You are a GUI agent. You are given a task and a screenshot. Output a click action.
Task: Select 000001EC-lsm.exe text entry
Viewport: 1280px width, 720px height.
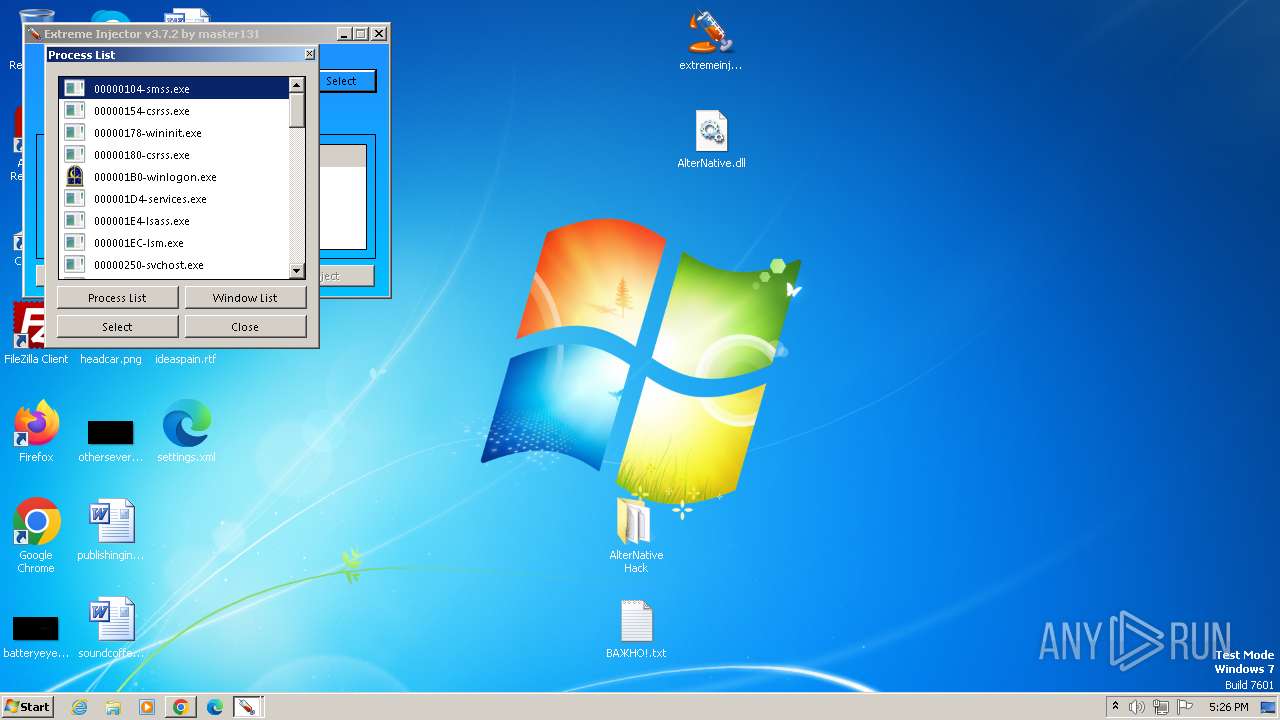pyautogui.click(x=138, y=243)
